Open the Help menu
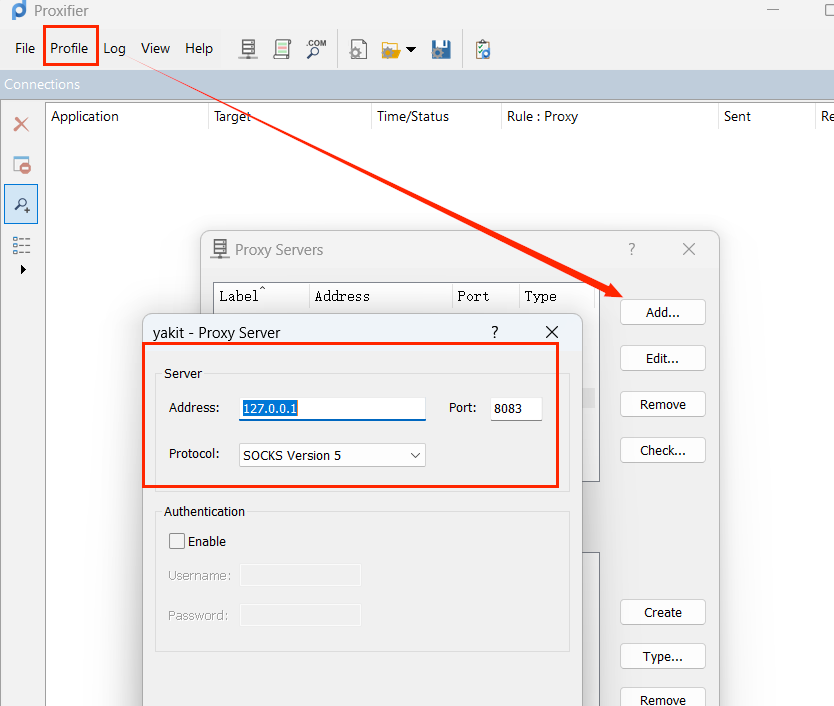Image resolution: width=834 pixels, height=706 pixels. (x=199, y=48)
